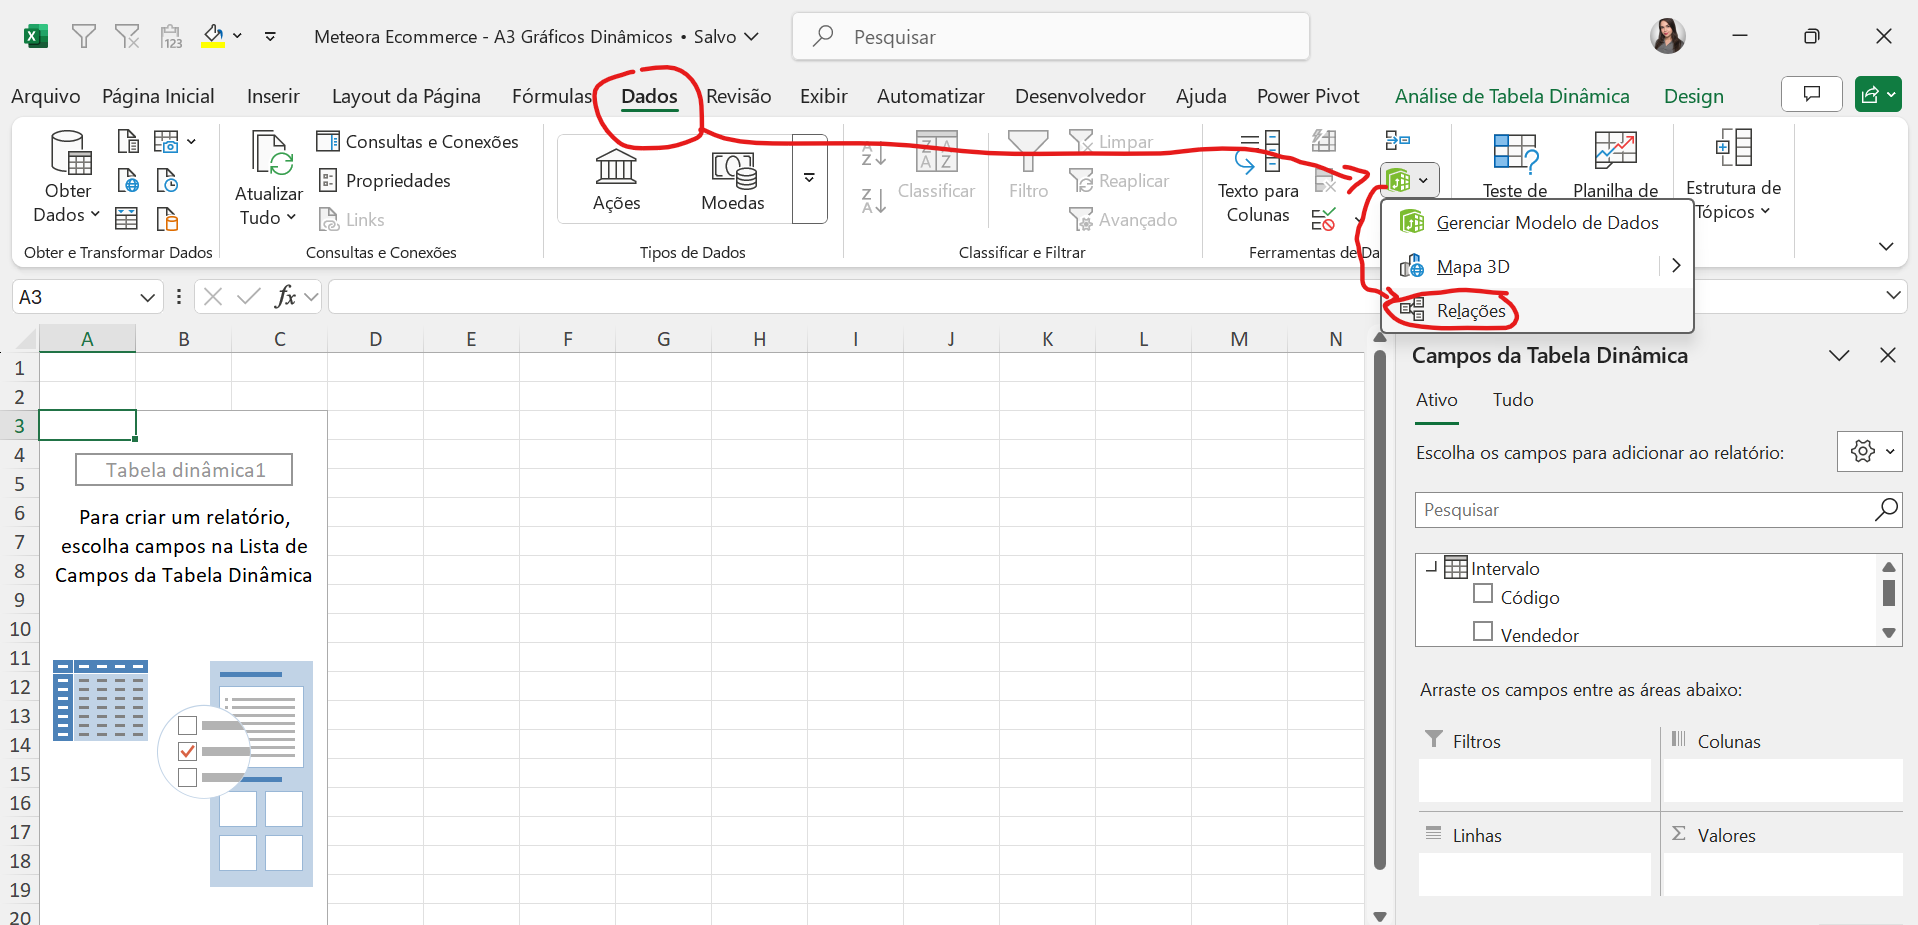Open Existing Connections icon

167,218
